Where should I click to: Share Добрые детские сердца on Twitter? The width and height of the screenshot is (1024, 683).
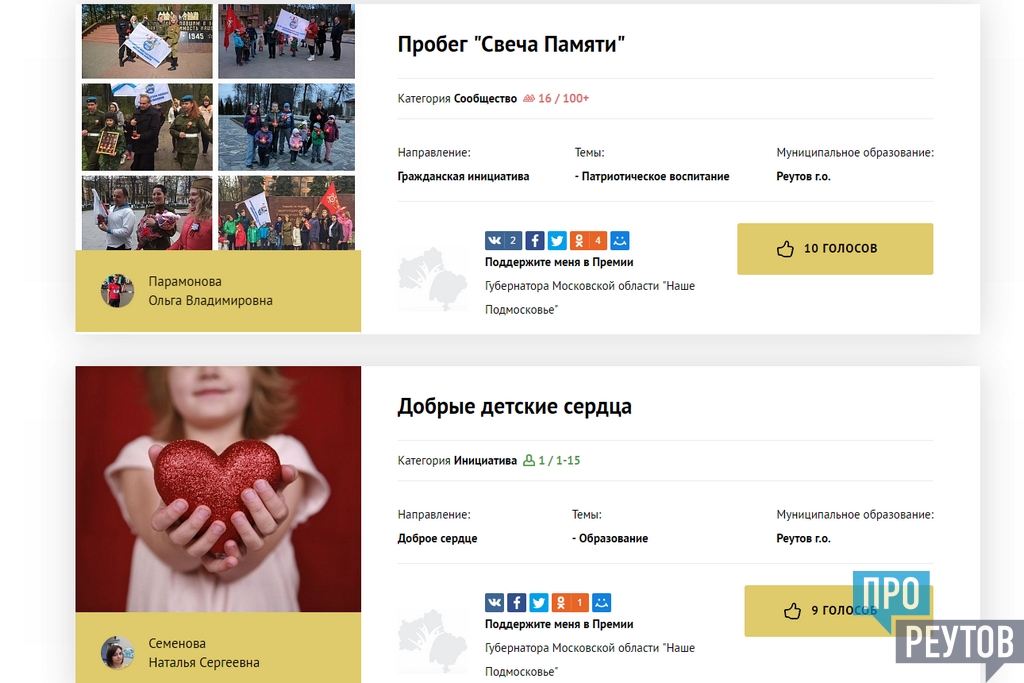click(539, 602)
